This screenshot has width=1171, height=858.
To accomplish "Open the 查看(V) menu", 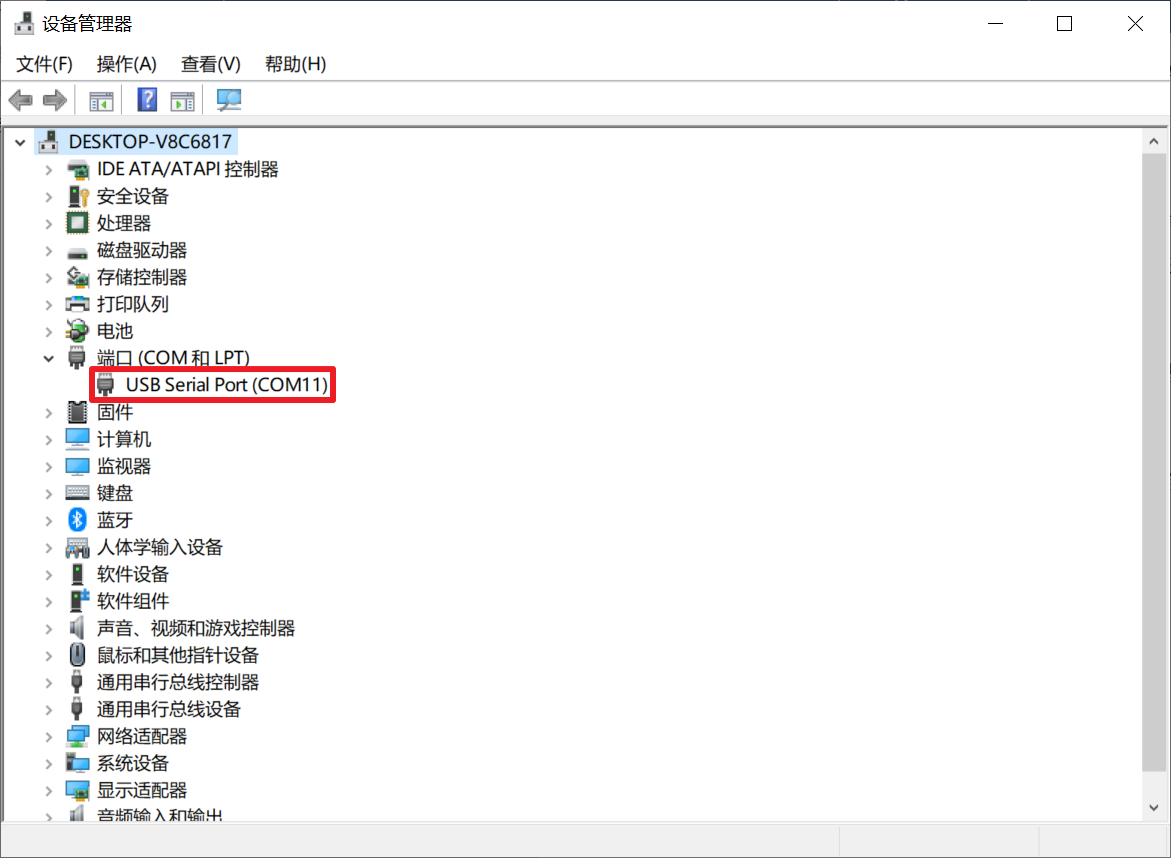I will tap(210, 64).
